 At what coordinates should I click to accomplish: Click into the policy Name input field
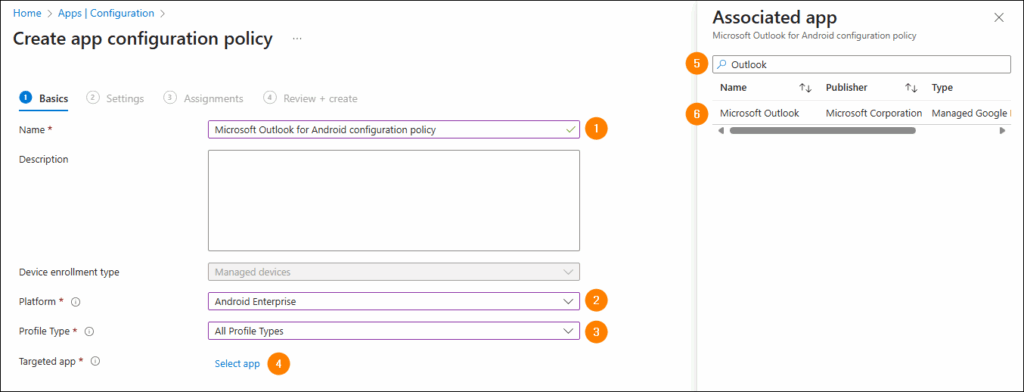[394, 129]
